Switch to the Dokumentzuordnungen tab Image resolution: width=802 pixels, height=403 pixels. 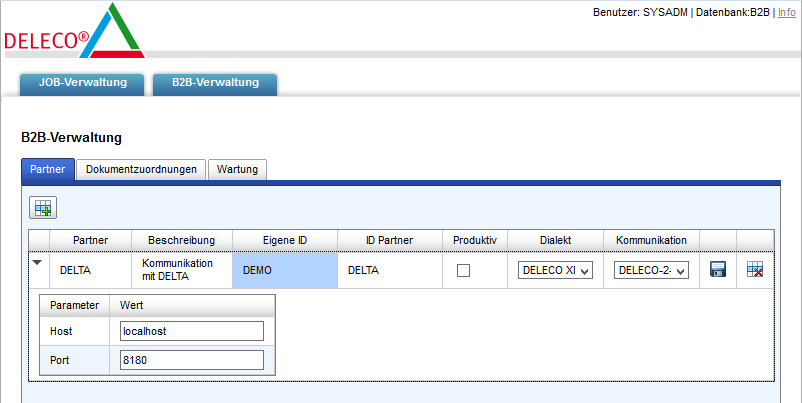tap(141, 170)
